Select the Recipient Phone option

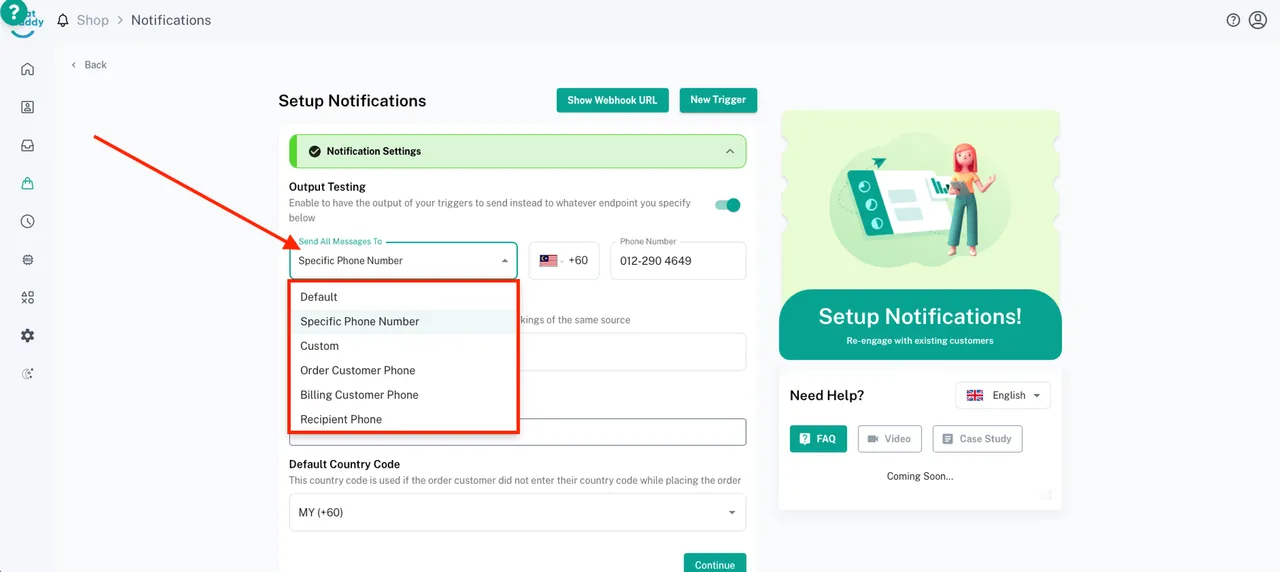point(341,419)
